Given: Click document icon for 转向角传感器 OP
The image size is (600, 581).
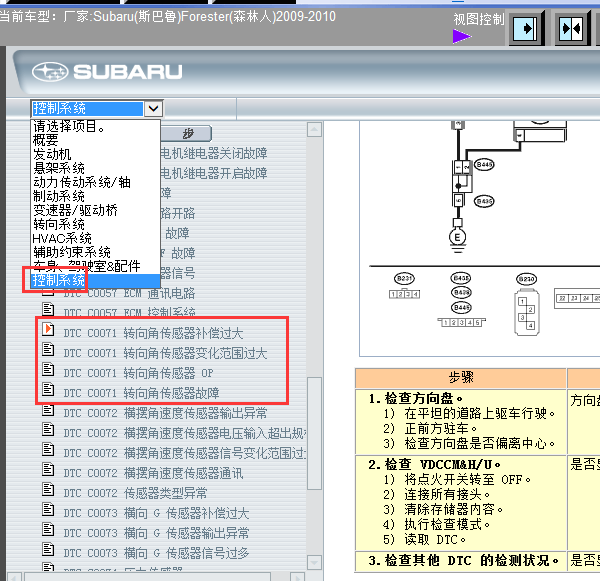Looking at the screenshot, I should (48, 369).
